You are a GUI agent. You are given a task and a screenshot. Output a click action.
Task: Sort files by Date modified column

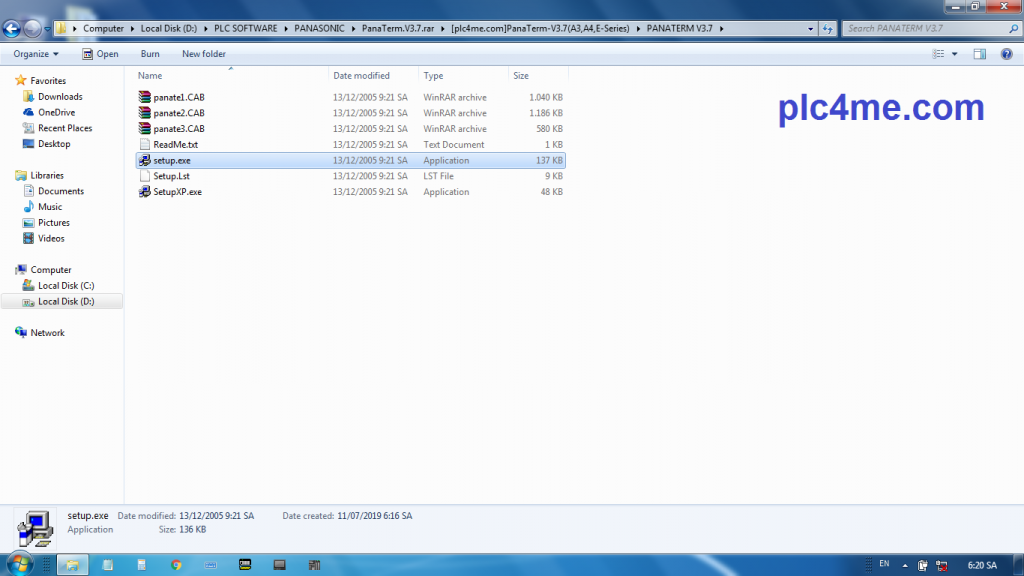pos(361,76)
